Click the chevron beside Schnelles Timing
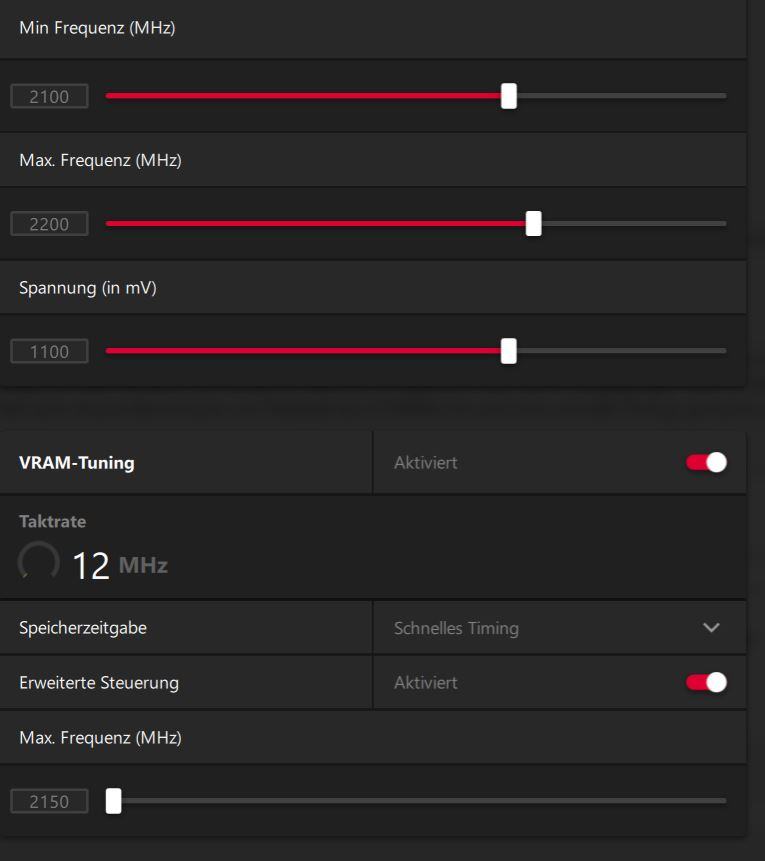The image size is (765, 861). [711, 628]
